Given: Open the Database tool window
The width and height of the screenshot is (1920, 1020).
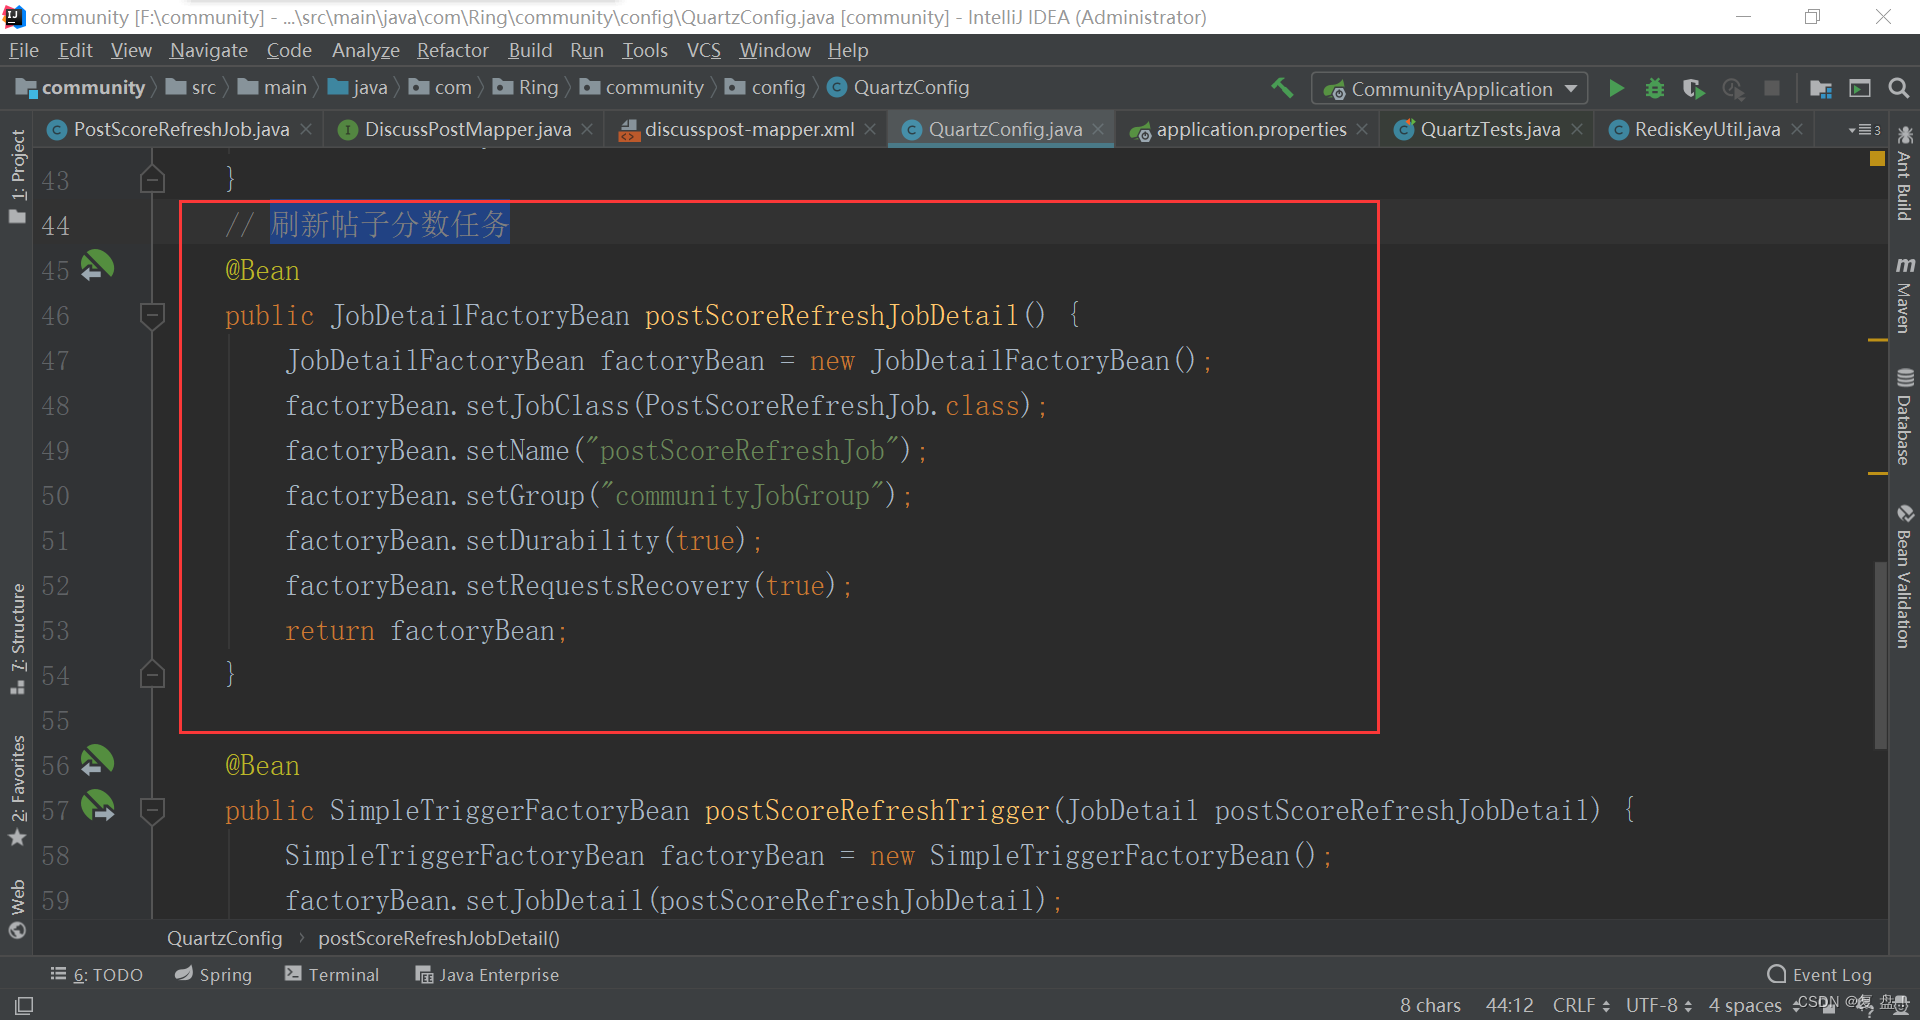Looking at the screenshot, I should pos(1904,417).
